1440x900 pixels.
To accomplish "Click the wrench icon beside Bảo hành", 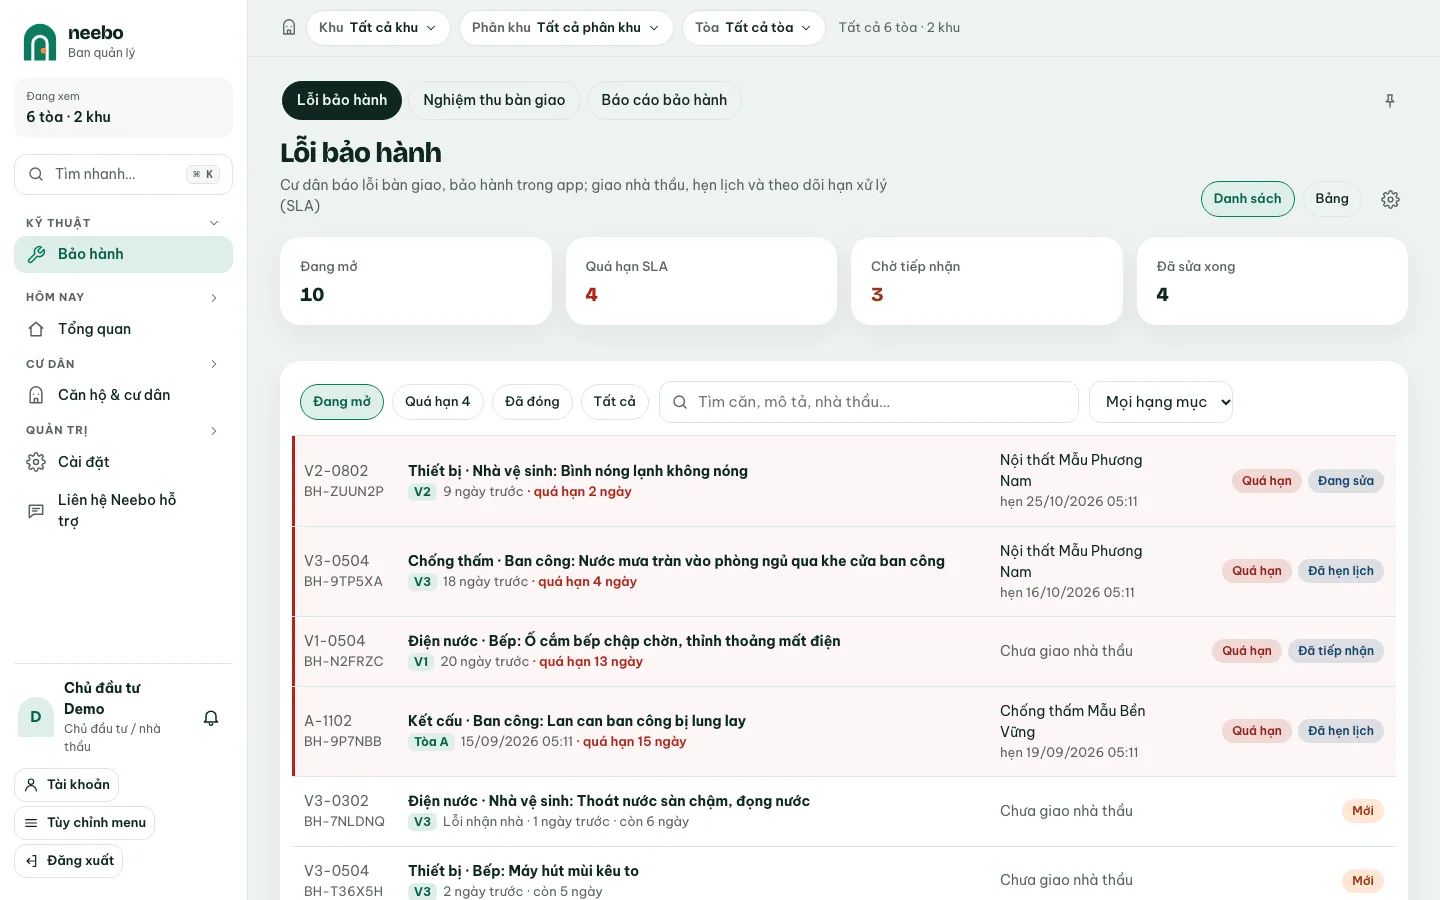I will coord(36,254).
